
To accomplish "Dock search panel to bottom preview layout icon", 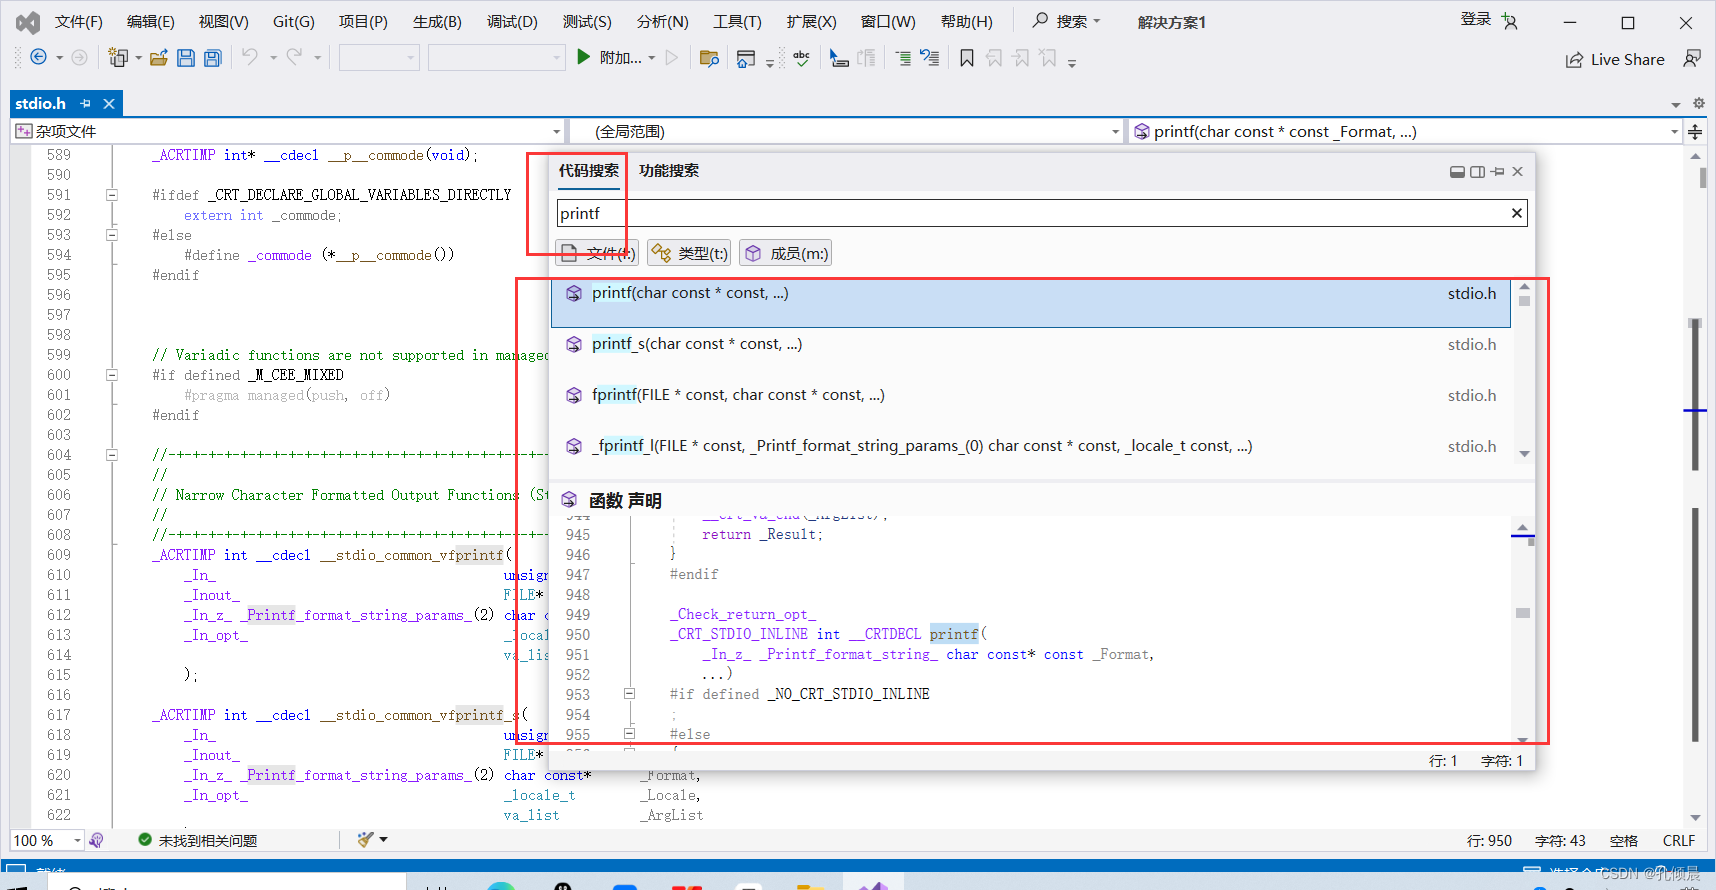I will coord(1457,172).
